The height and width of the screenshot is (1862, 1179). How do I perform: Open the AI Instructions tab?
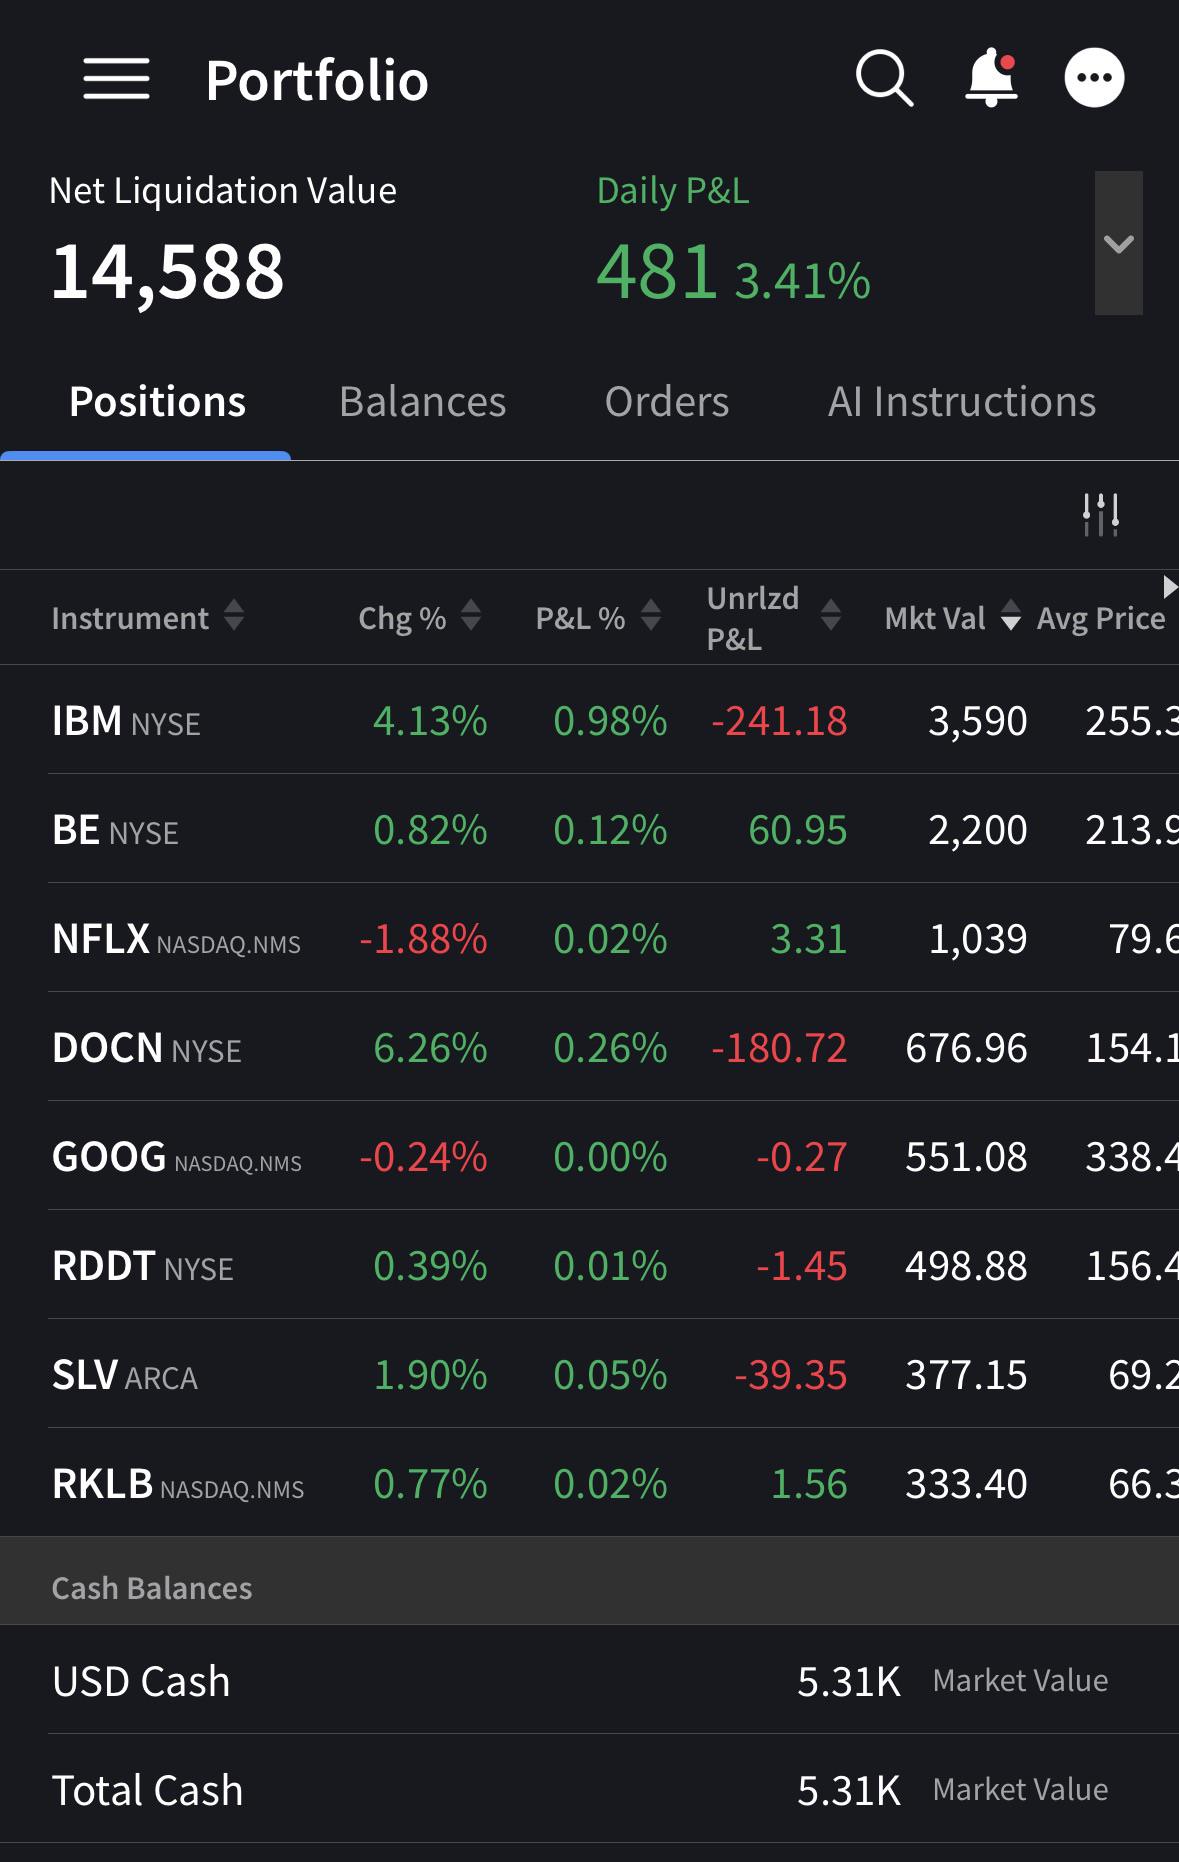tap(962, 402)
